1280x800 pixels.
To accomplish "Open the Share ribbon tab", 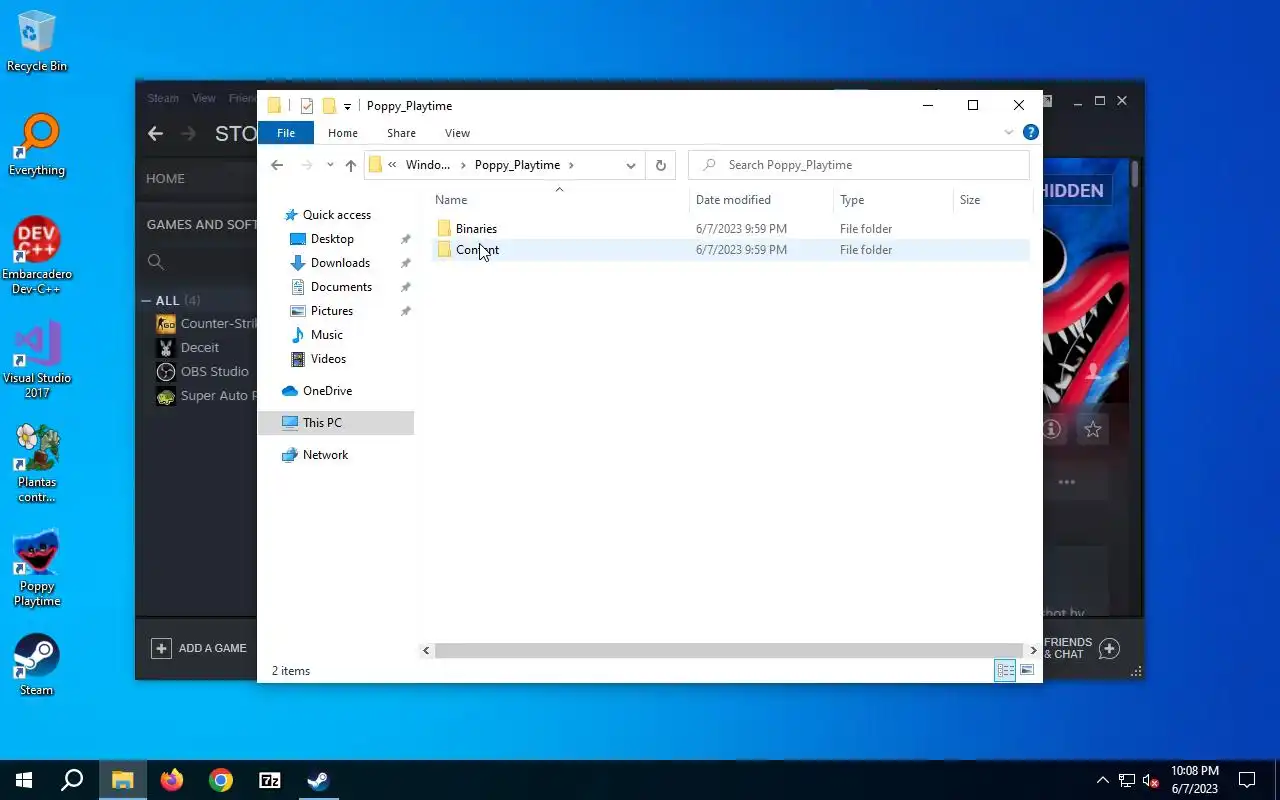I will (401, 133).
